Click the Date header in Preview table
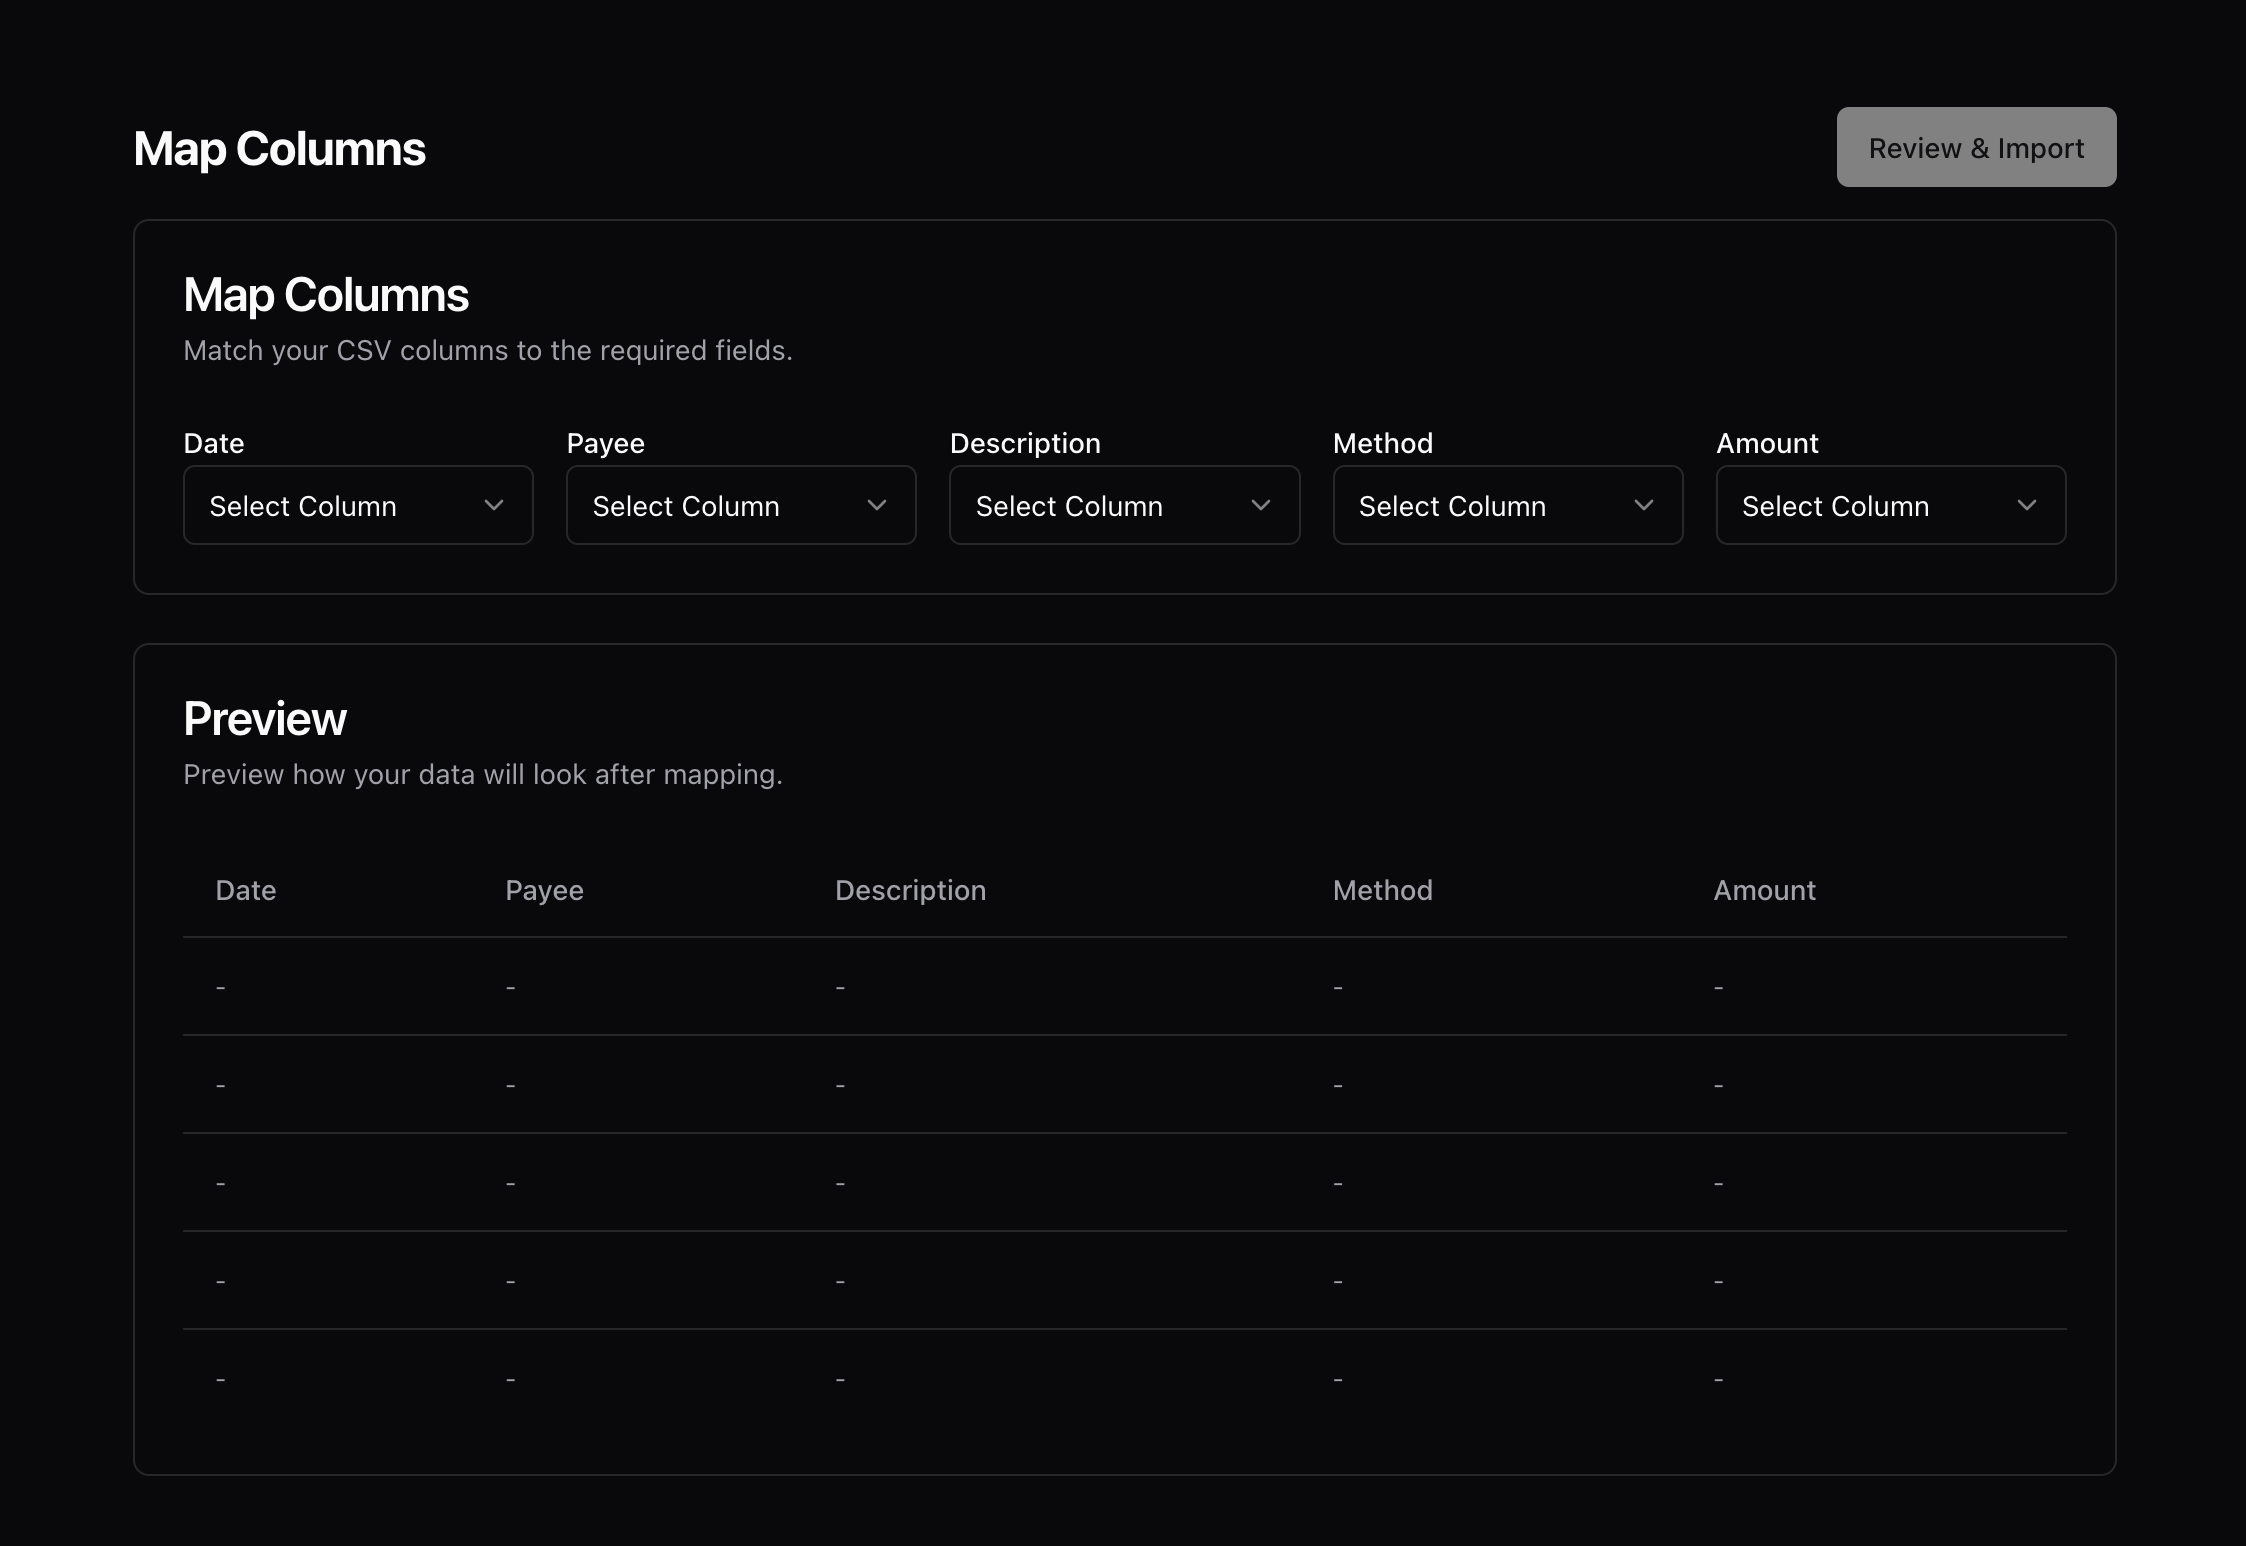Screen dimensions: 2246x1546 pyautogui.click(x=246, y=890)
